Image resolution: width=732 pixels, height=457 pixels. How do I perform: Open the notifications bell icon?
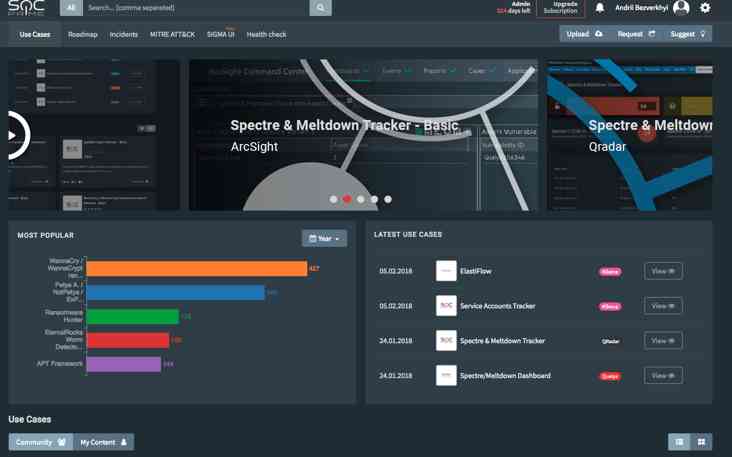point(600,8)
